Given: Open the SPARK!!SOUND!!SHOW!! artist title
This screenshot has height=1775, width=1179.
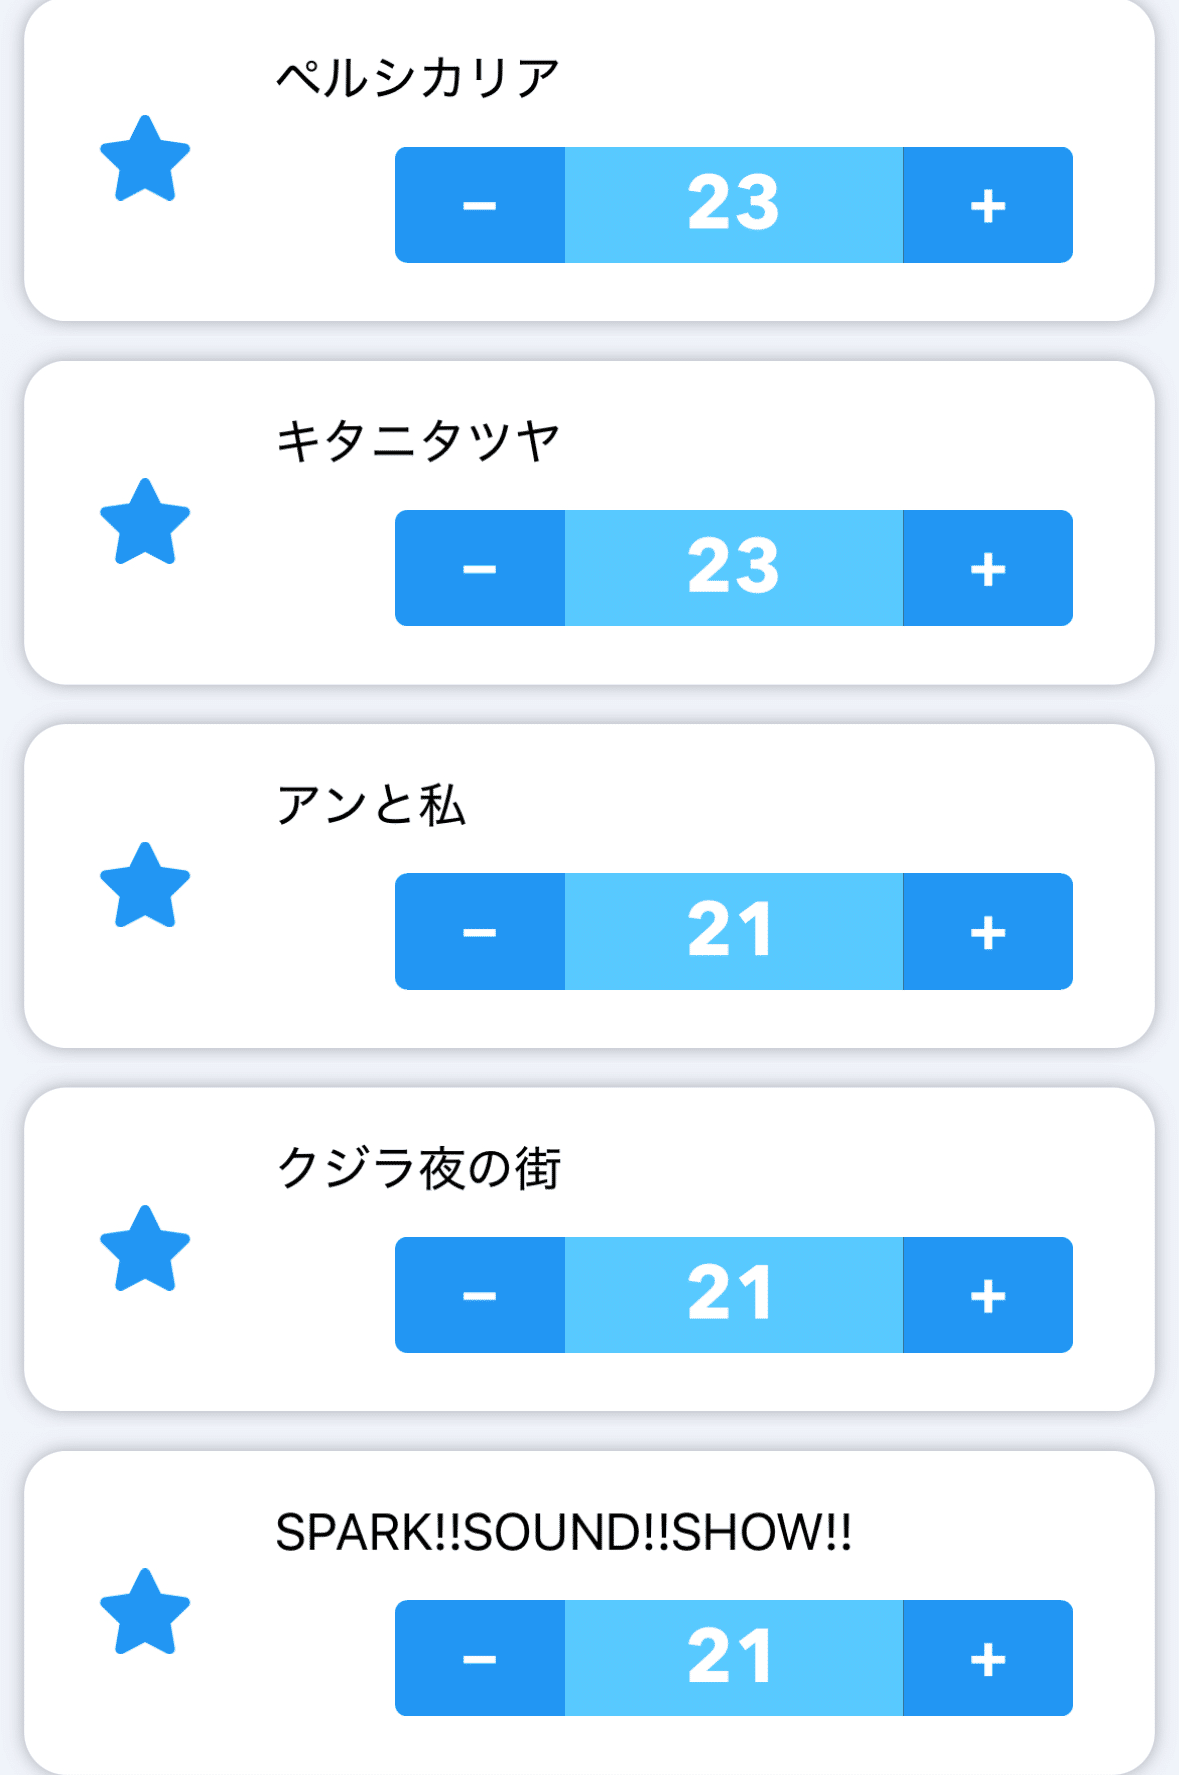Looking at the screenshot, I should (x=563, y=1532).
